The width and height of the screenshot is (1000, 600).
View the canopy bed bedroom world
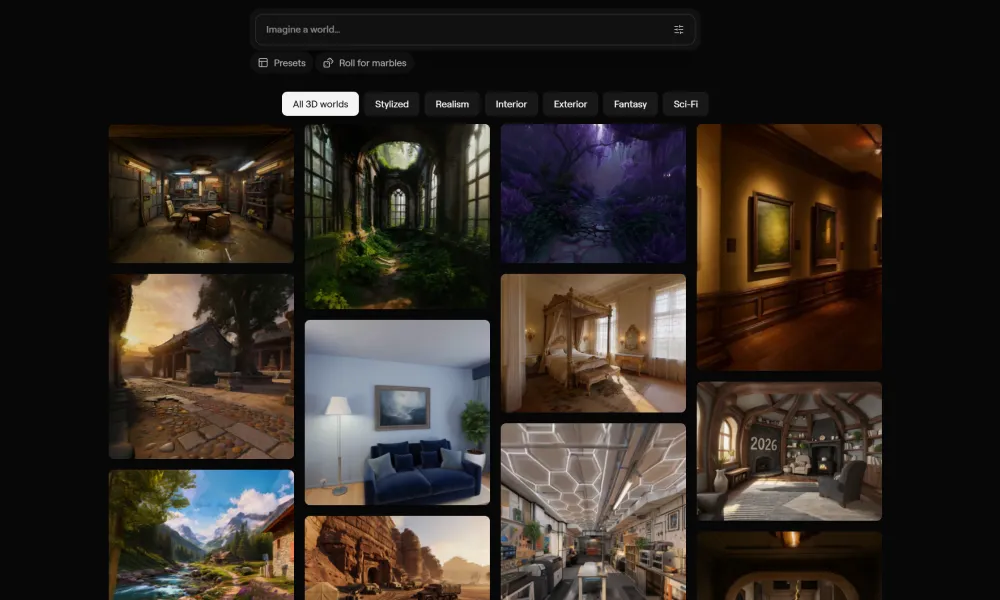[x=593, y=343]
